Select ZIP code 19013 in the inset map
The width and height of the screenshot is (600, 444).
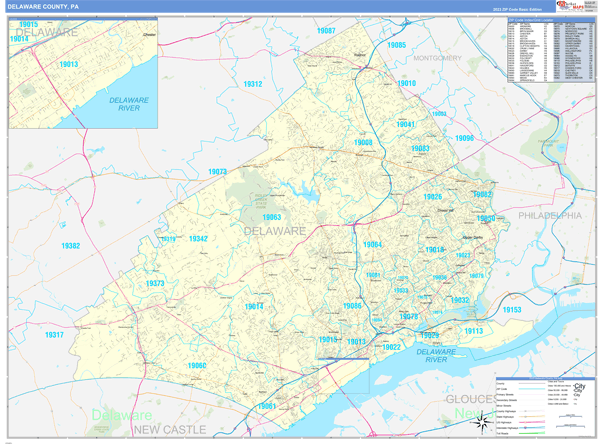click(69, 64)
